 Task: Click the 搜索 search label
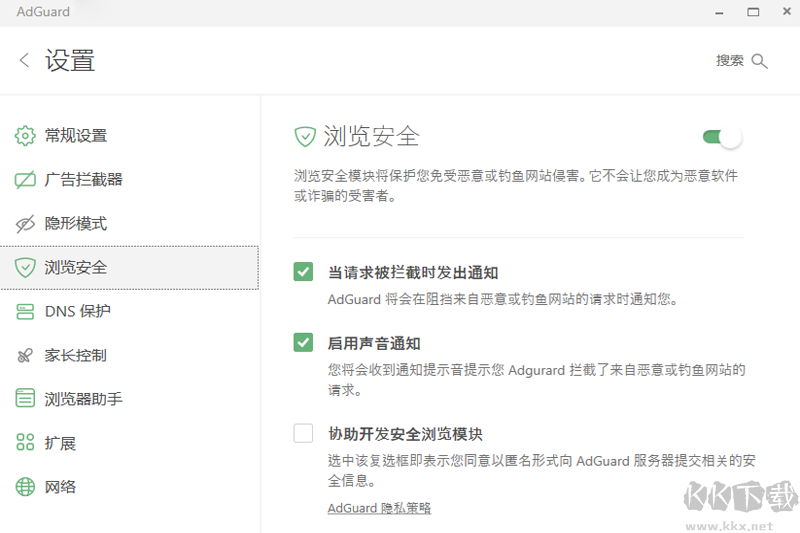pyautogui.click(x=730, y=61)
